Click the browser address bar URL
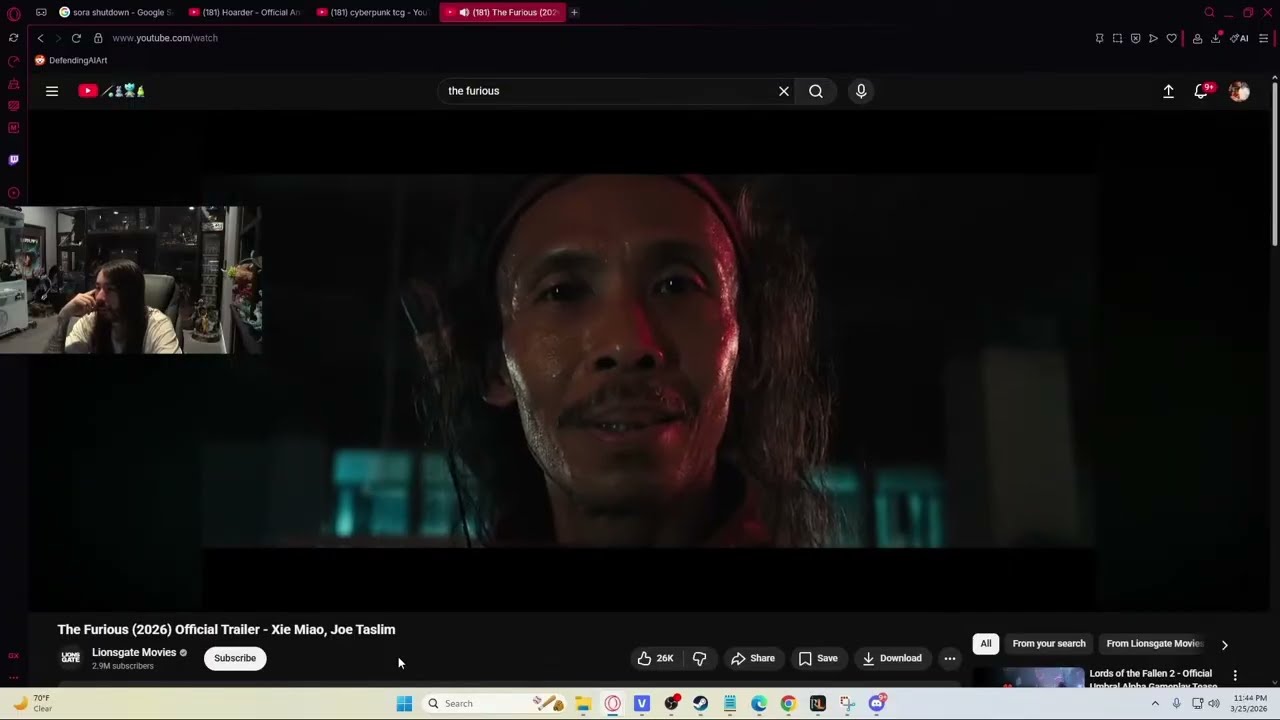 click(165, 38)
